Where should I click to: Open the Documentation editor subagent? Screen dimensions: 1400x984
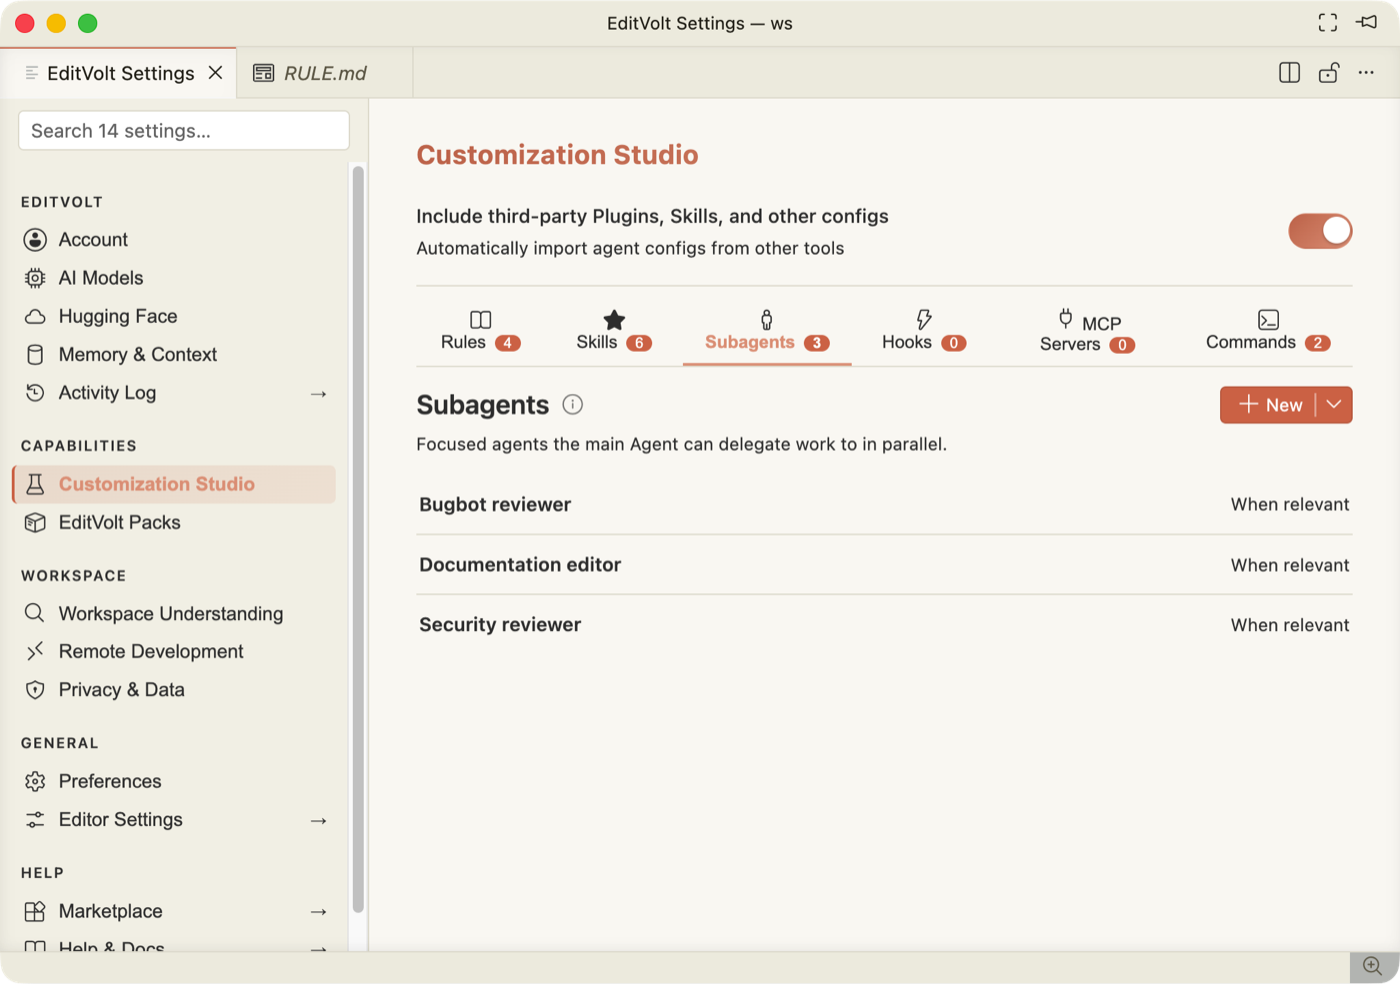[x=520, y=565]
